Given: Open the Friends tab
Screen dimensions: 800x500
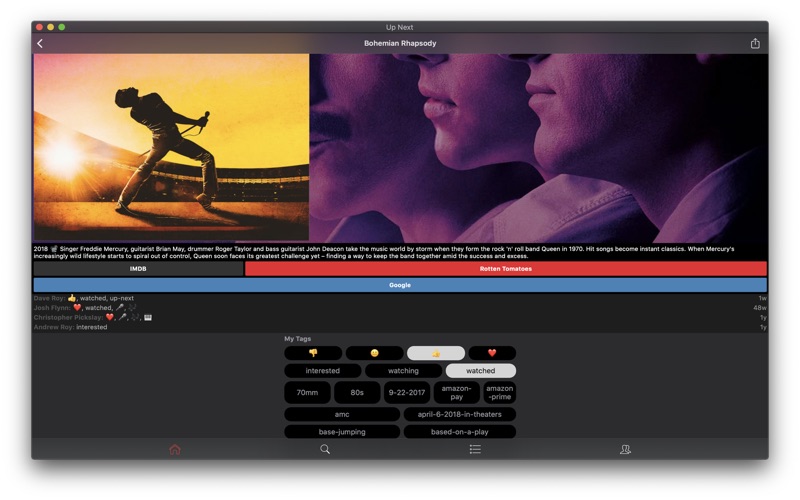Looking at the screenshot, I should tap(625, 449).
